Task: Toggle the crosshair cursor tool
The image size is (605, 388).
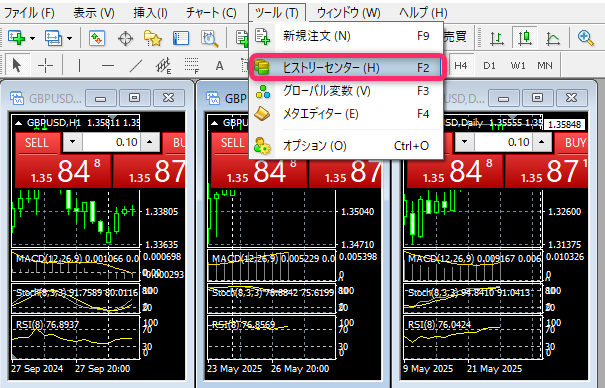Action: click(x=45, y=66)
